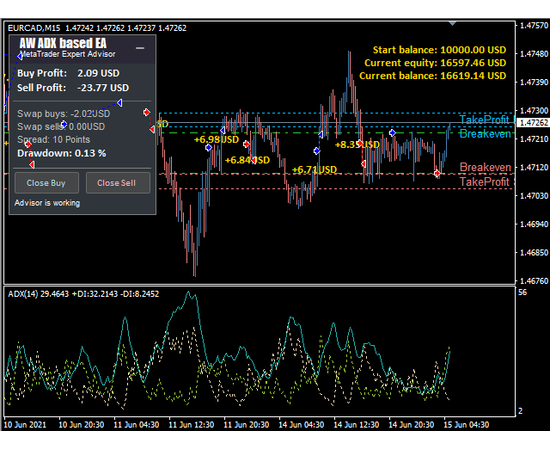This screenshot has width=550, height=450.
Task: Click the 1.47030 price axis label
Action: point(534,196)
